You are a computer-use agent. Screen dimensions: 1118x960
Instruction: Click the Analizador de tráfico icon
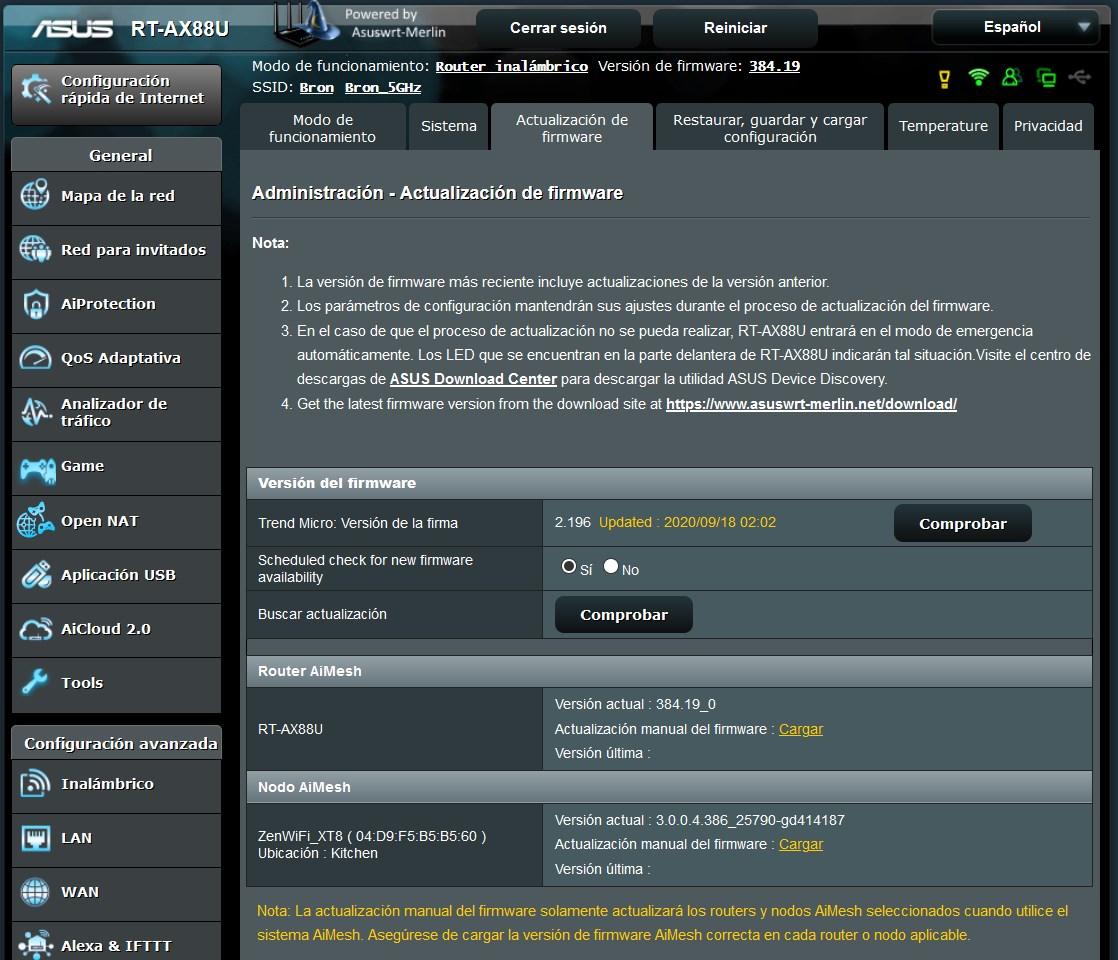(x=36, y=412)
